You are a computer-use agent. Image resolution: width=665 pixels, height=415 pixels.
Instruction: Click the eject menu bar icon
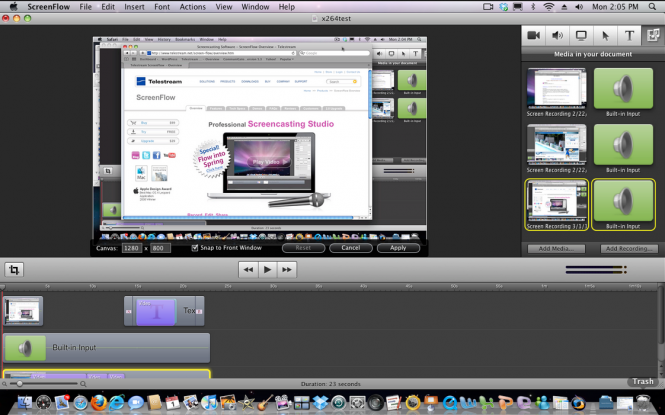(x=564, y=7)
